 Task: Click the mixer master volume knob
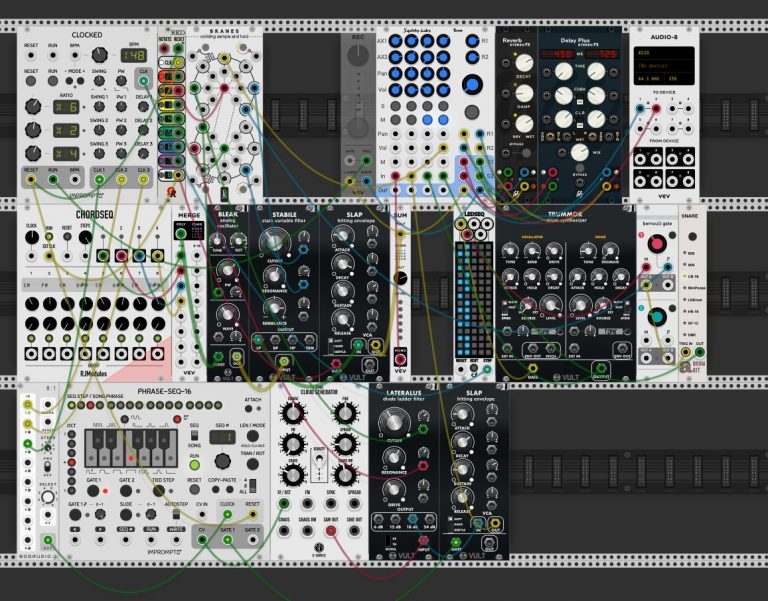(472, 84)
